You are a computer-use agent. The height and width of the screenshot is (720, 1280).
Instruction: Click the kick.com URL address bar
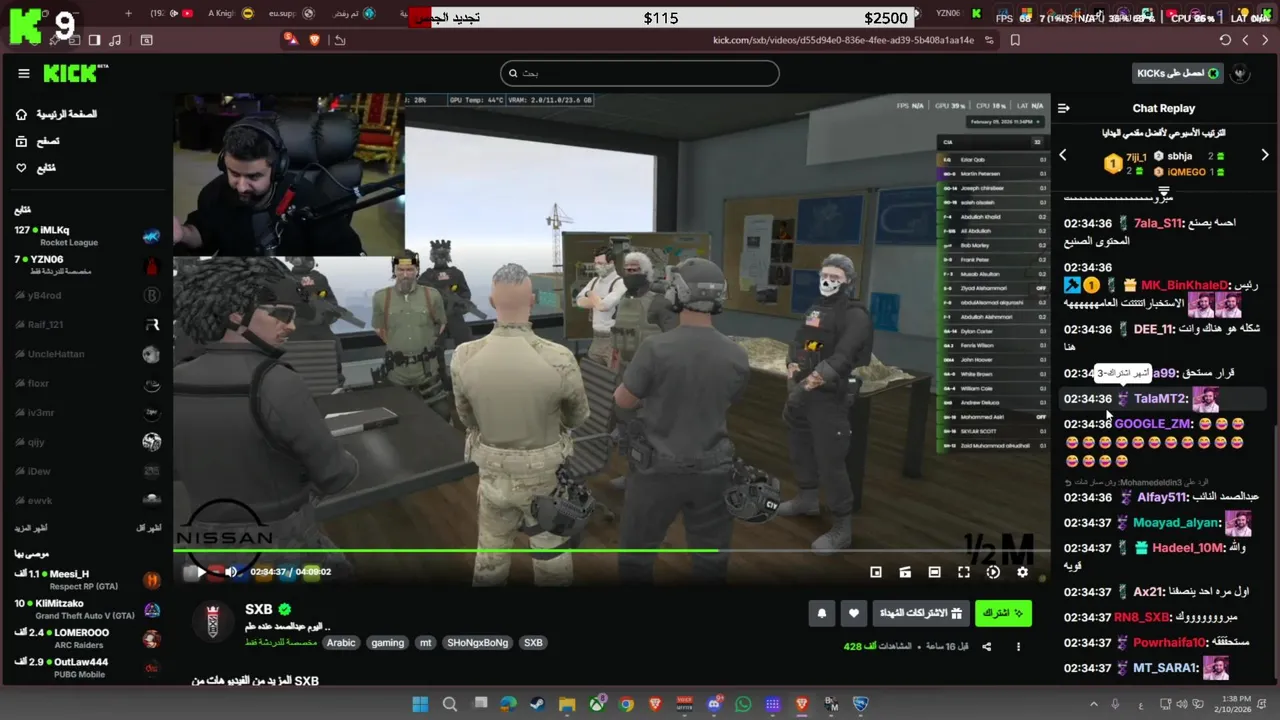pyautogui.click(x=843, y=40)
